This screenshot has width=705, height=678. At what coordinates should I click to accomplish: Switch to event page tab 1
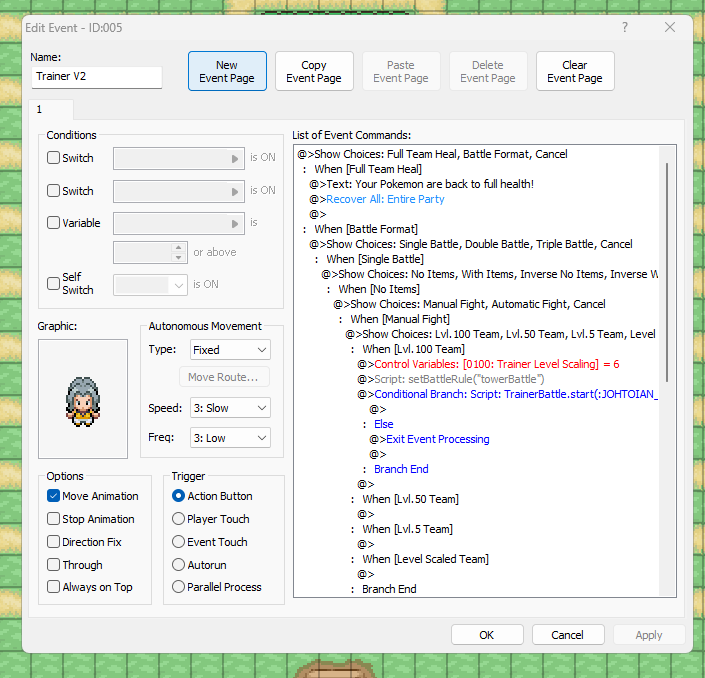39,109
